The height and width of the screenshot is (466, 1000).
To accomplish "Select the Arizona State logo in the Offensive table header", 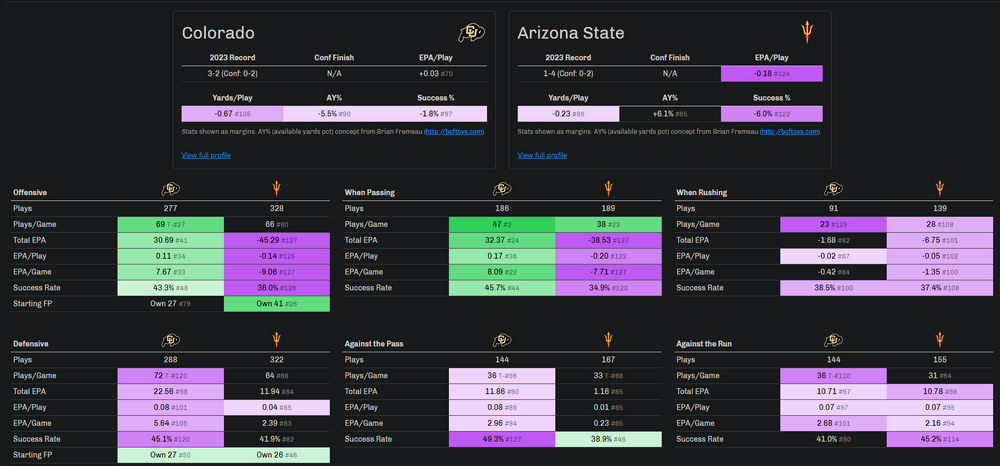I will (x=277, y=190).
